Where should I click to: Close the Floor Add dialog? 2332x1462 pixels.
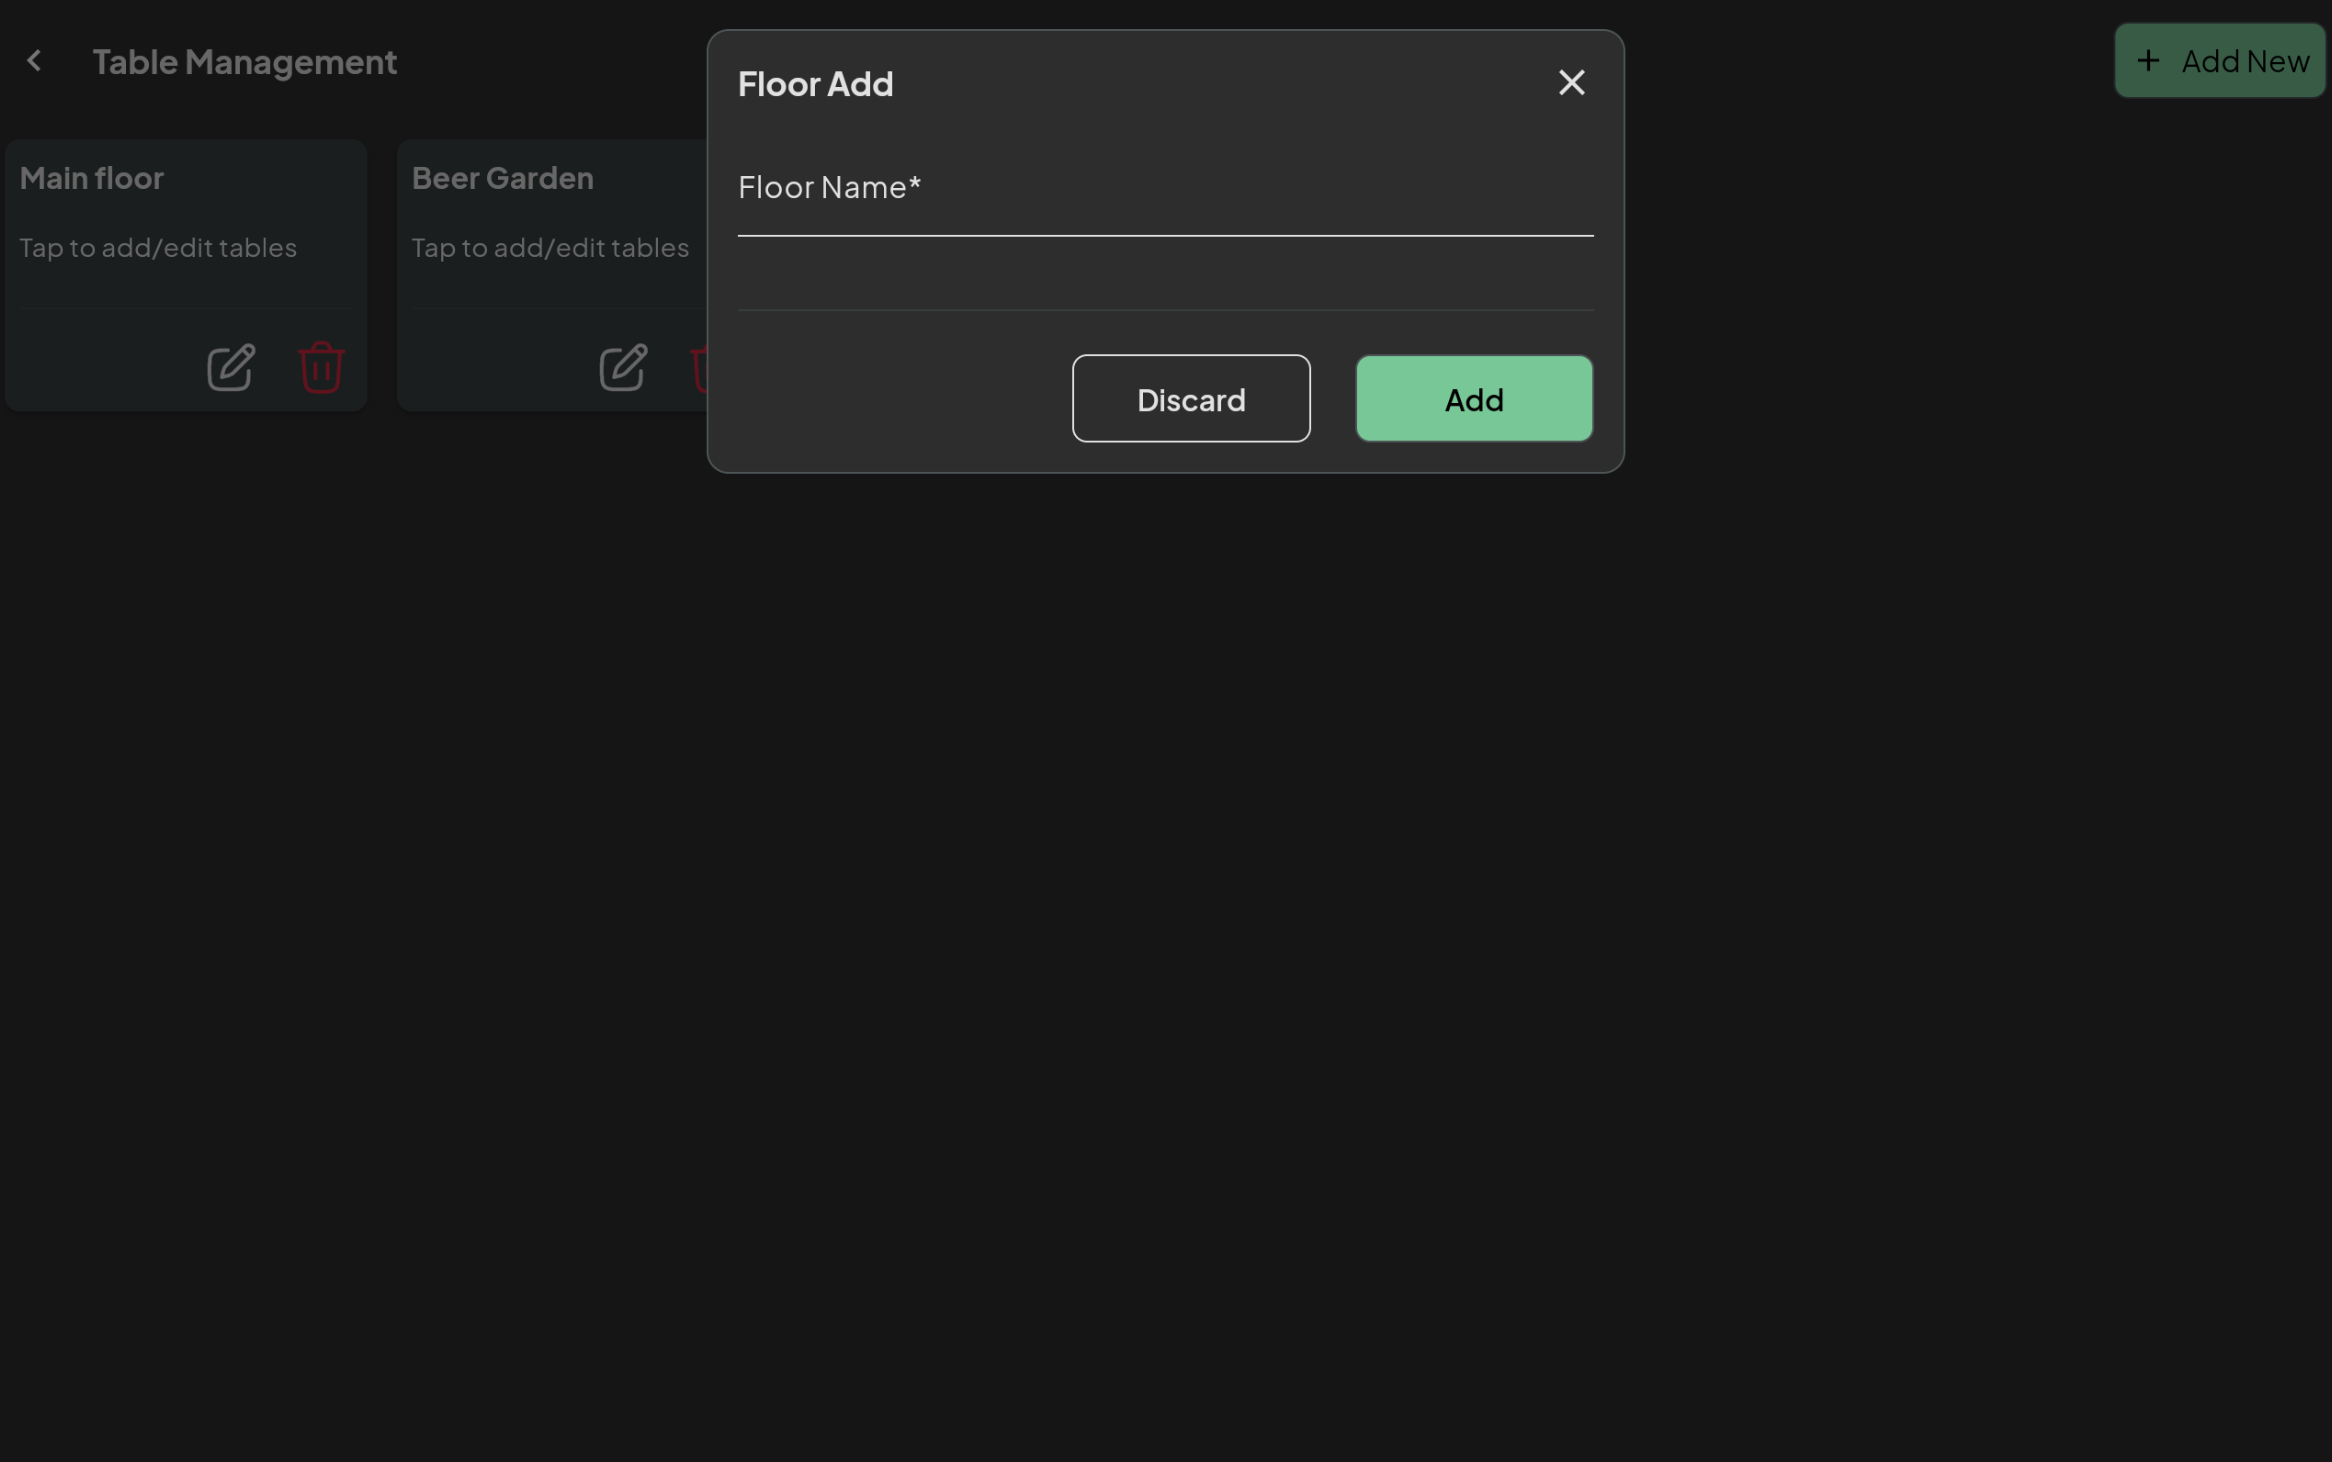click(1571, 83)
